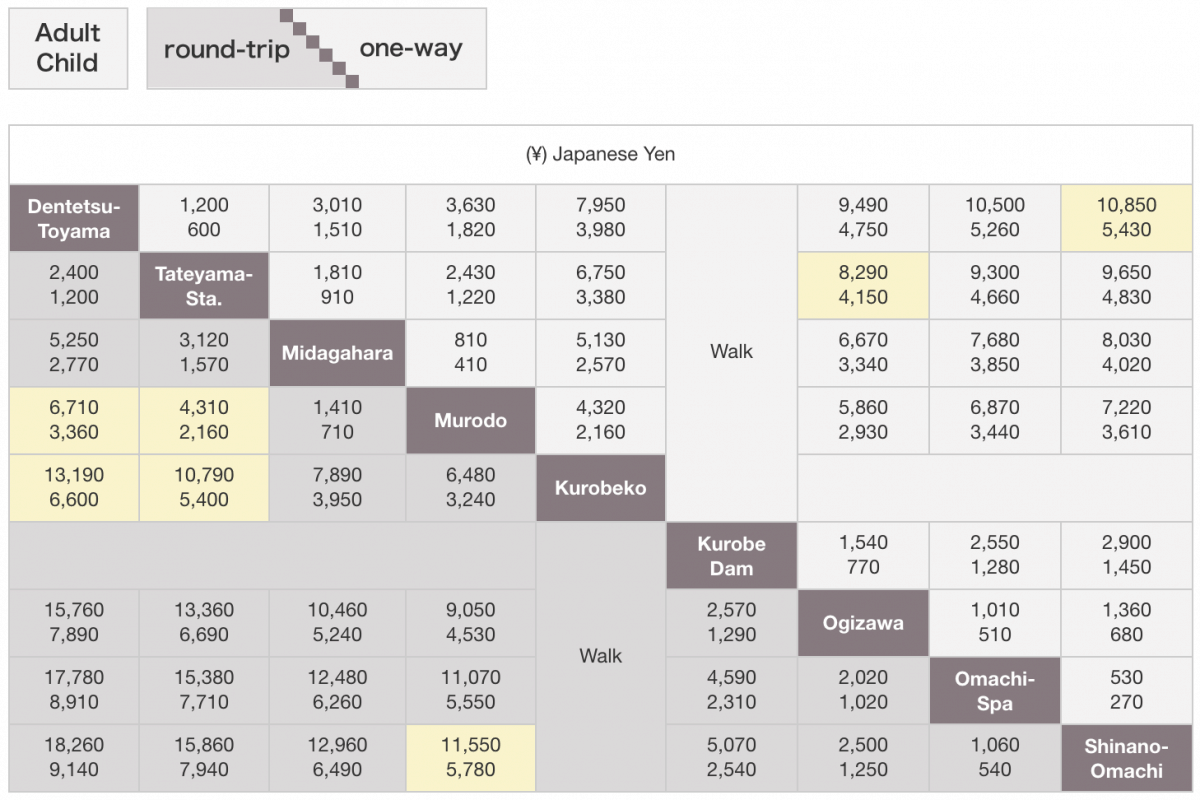Select the highlighted 10,850 fare cell
Viewport: 1200px width, 800px height.
point(1126,218)
